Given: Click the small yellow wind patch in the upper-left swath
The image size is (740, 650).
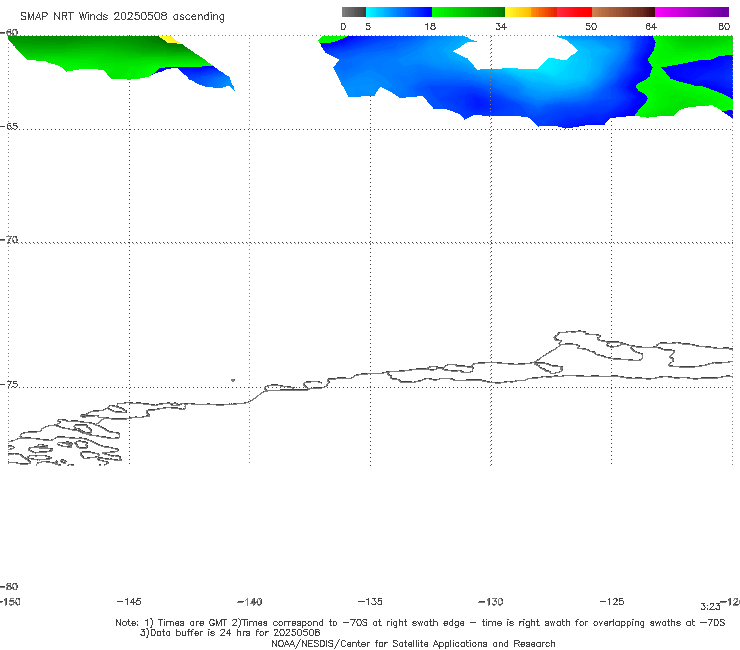Looking at the screenshot, I should click(x=170, y=40).
